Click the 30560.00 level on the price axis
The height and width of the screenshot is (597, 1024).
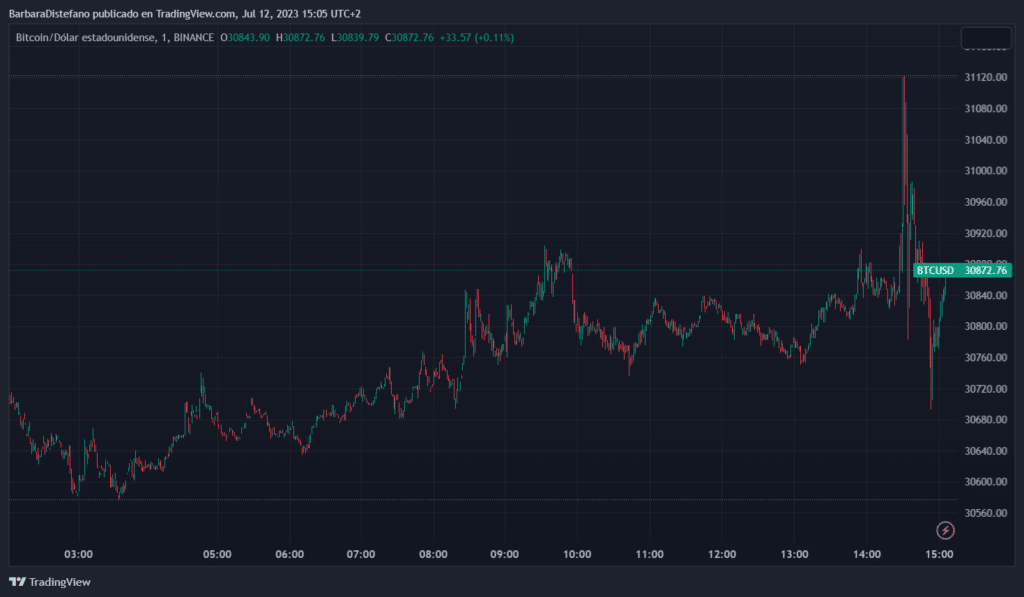986,513
